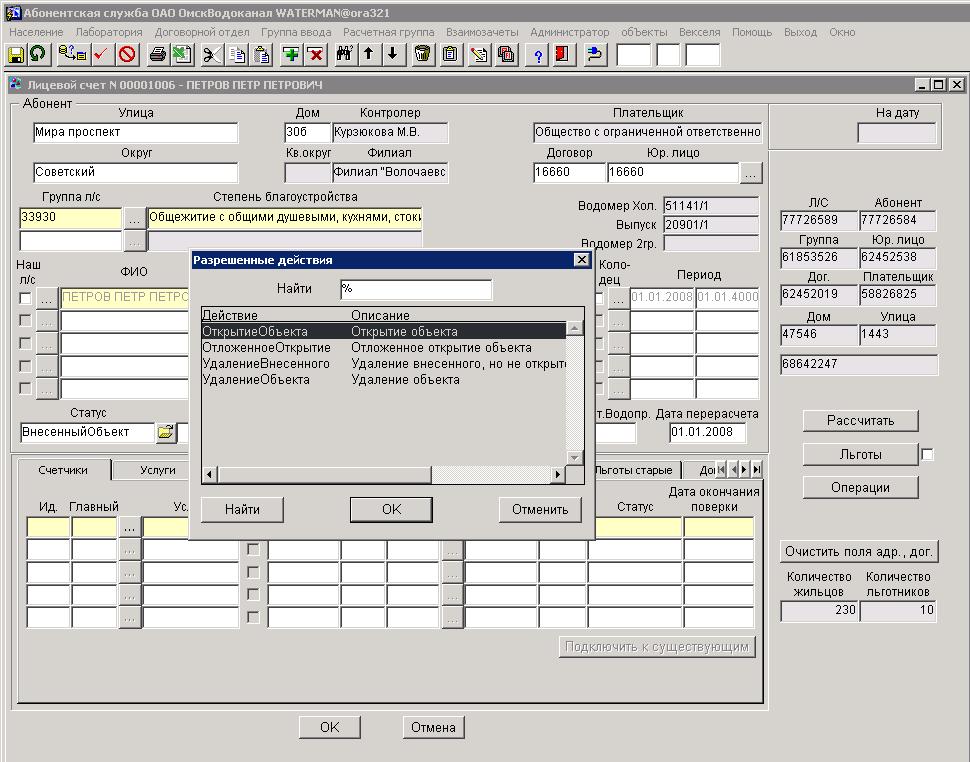Click the Save floppy disk toolbar icon
The image size is (970, 762).
(16, 54)
